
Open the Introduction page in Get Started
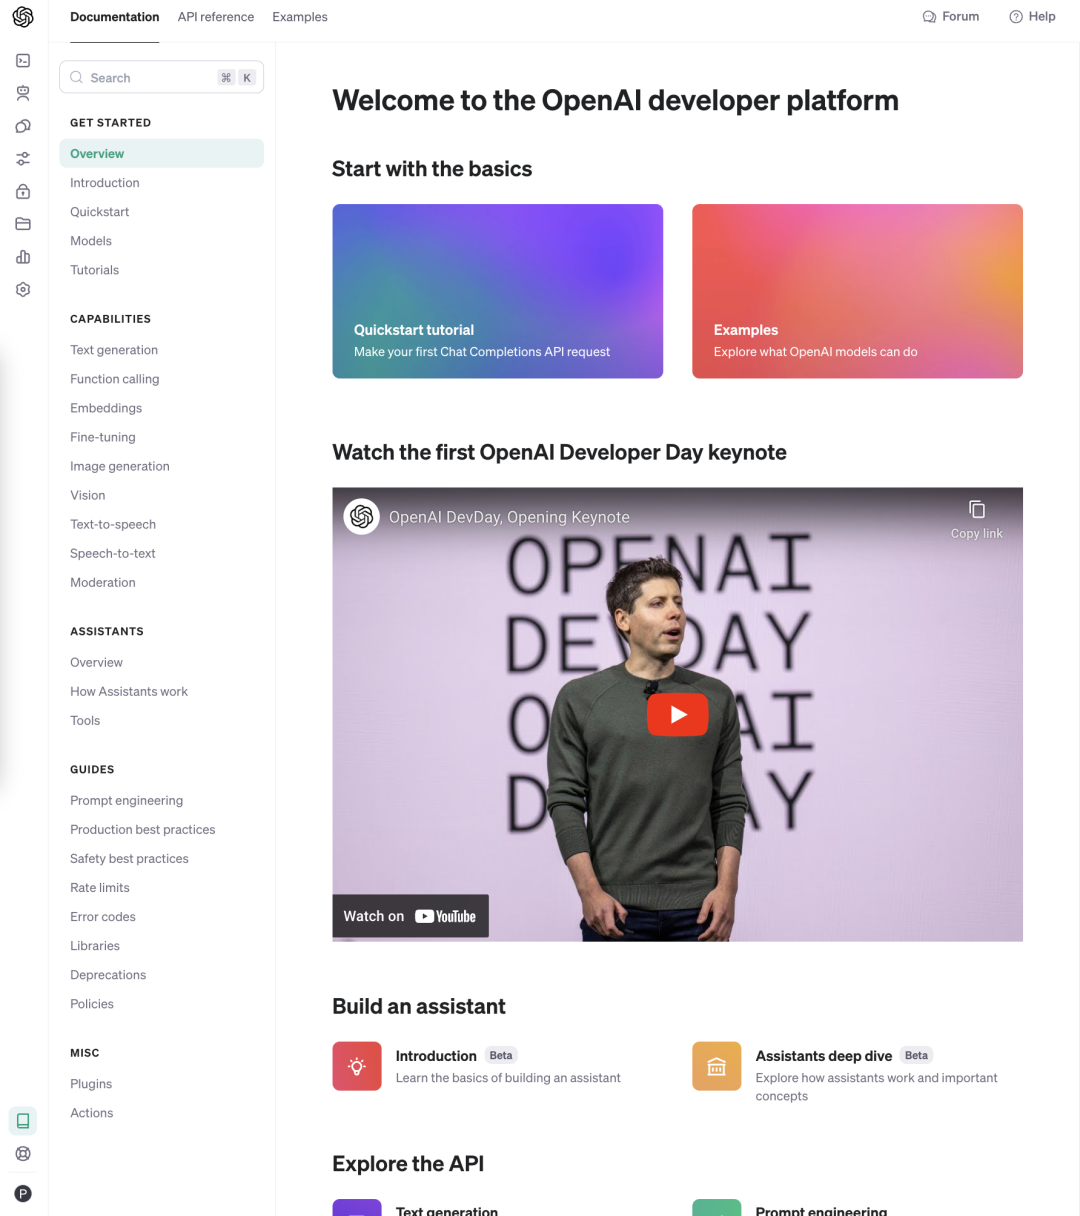(105, 183)
